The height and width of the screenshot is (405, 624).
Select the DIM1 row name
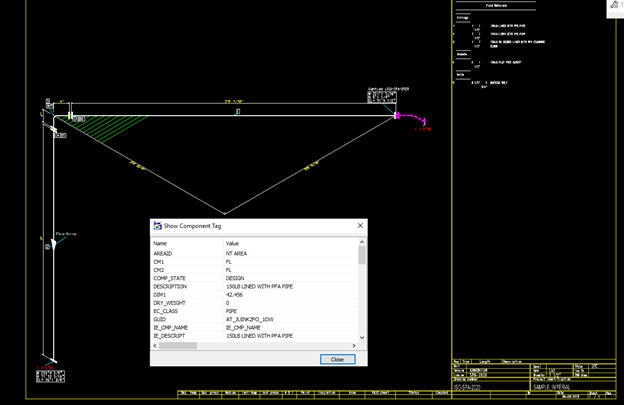(x=159, y=295)
